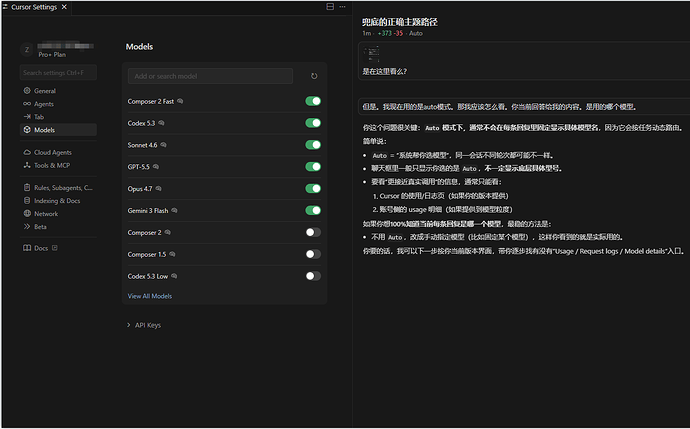Click the icon next to Composer 2 Fast

tap(180, 101)
